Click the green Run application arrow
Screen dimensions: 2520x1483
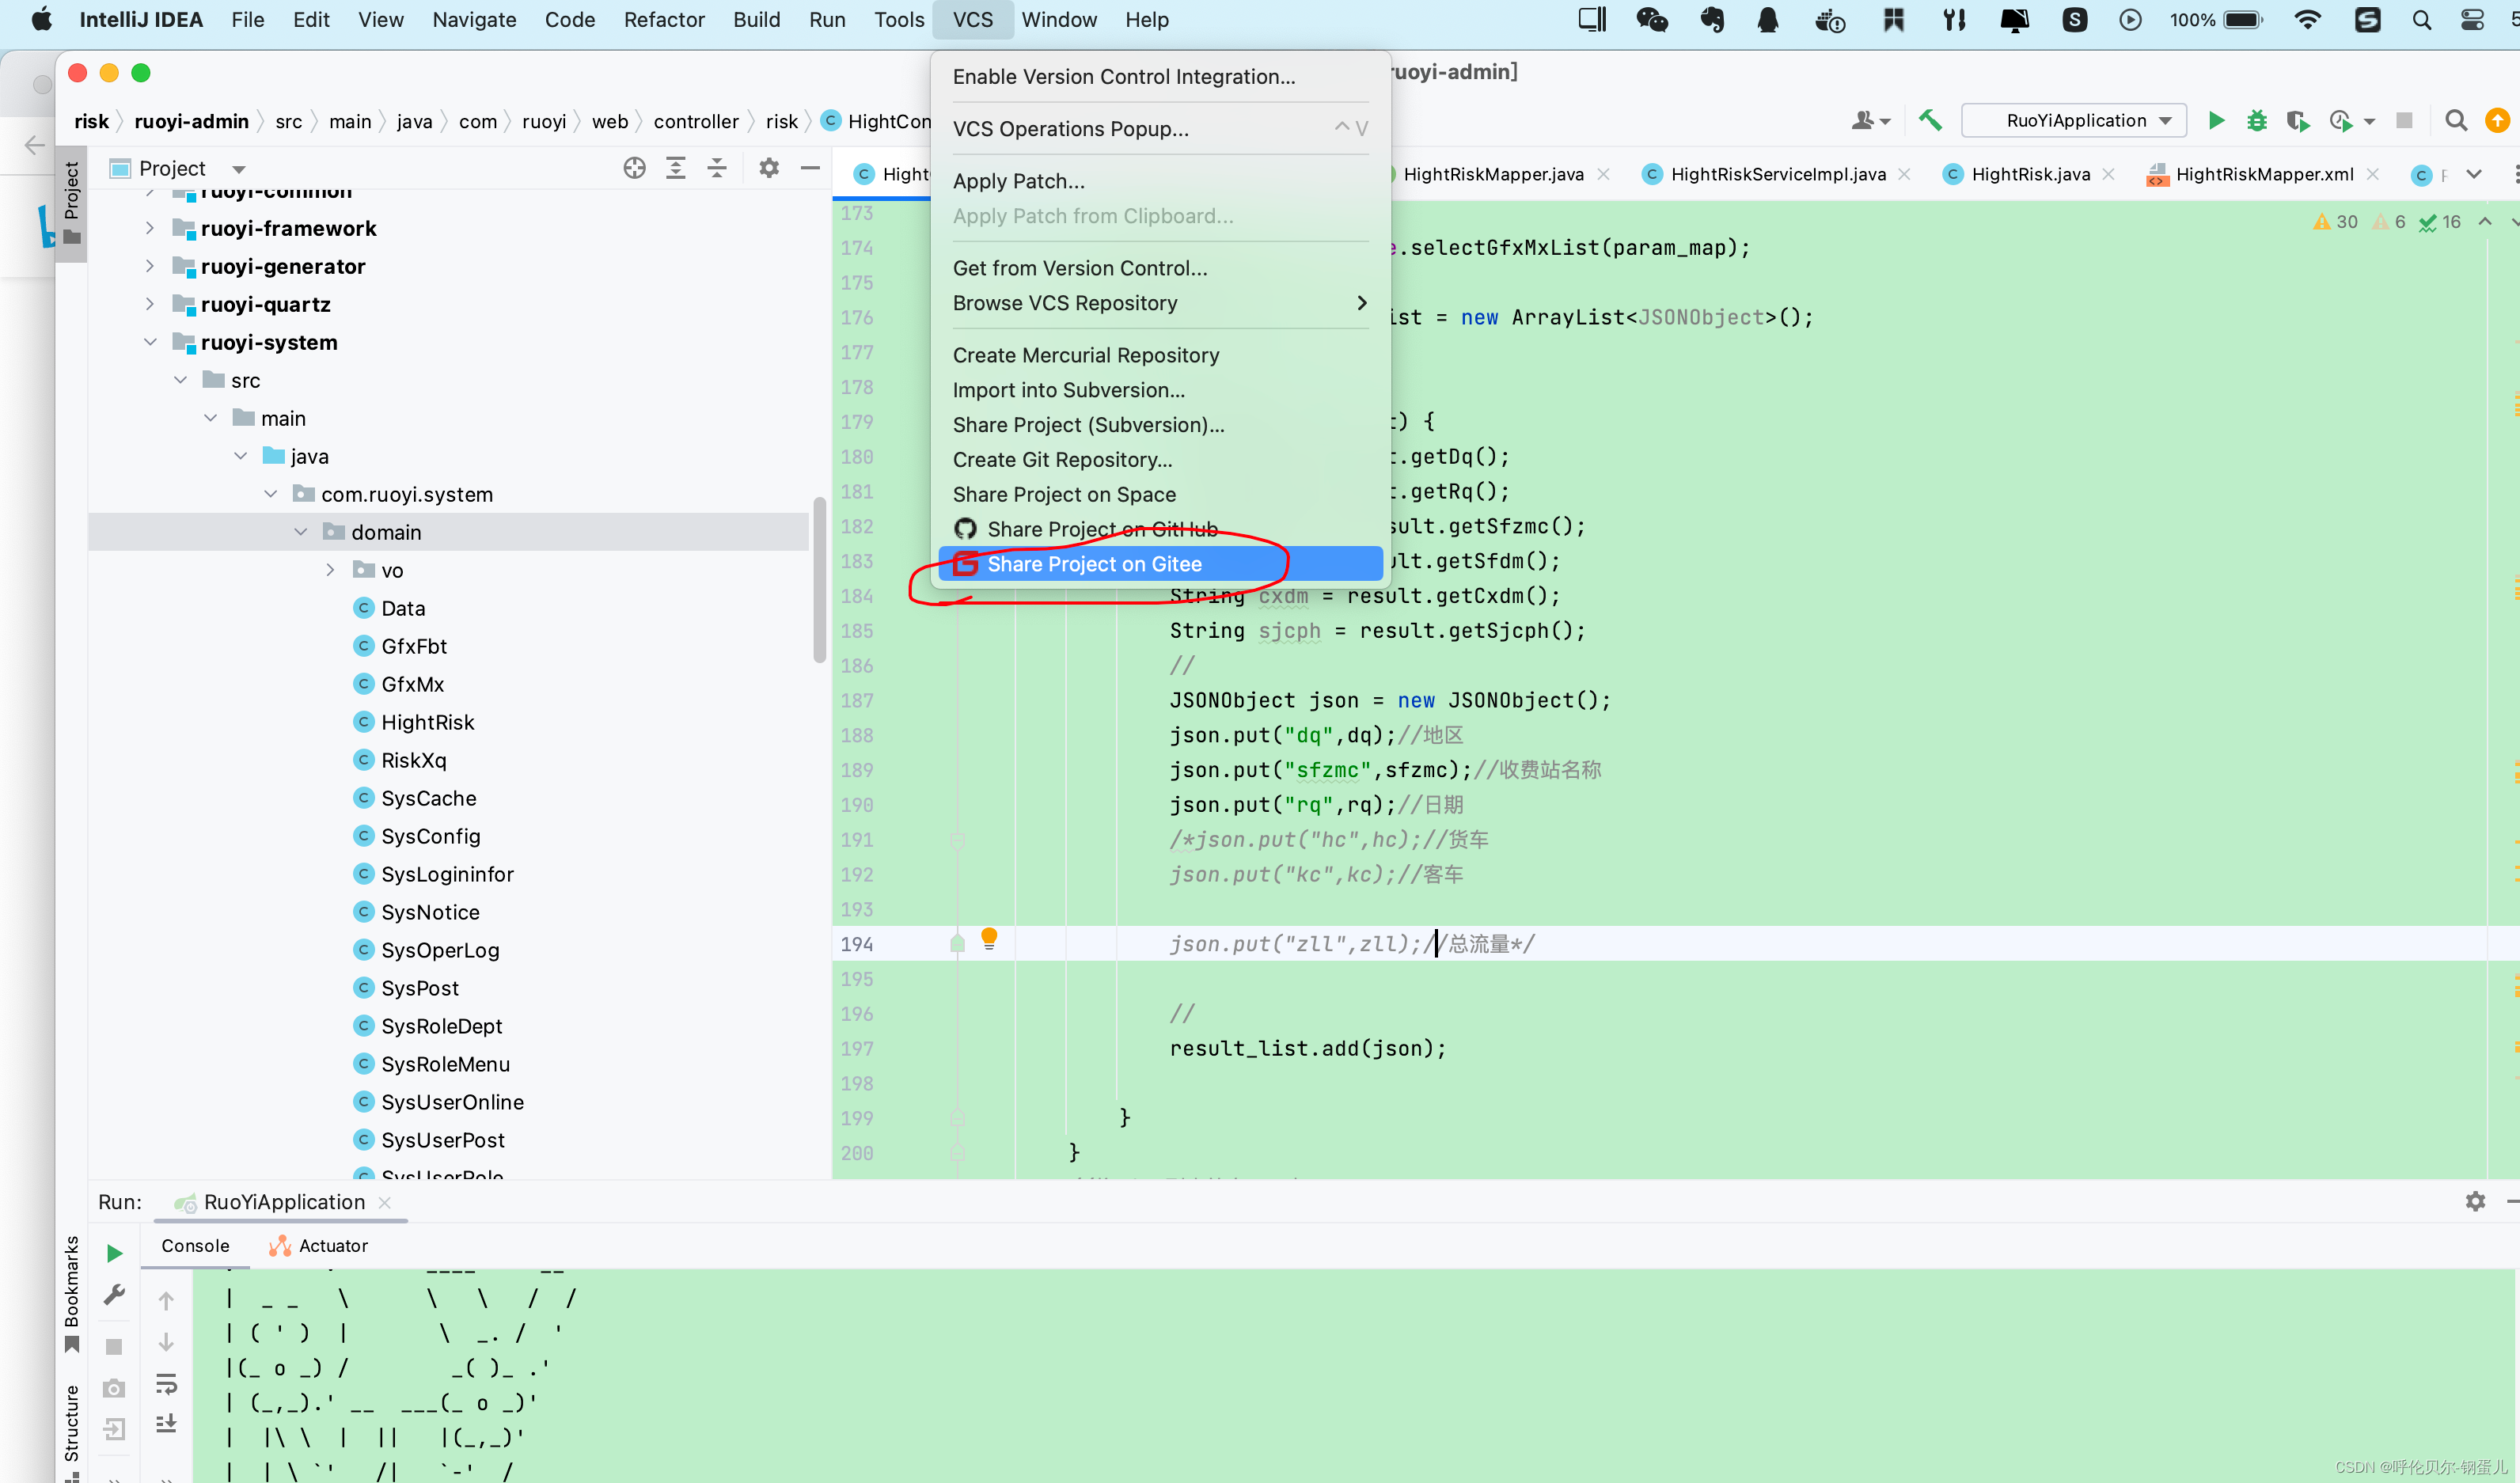click(2215, 121)
